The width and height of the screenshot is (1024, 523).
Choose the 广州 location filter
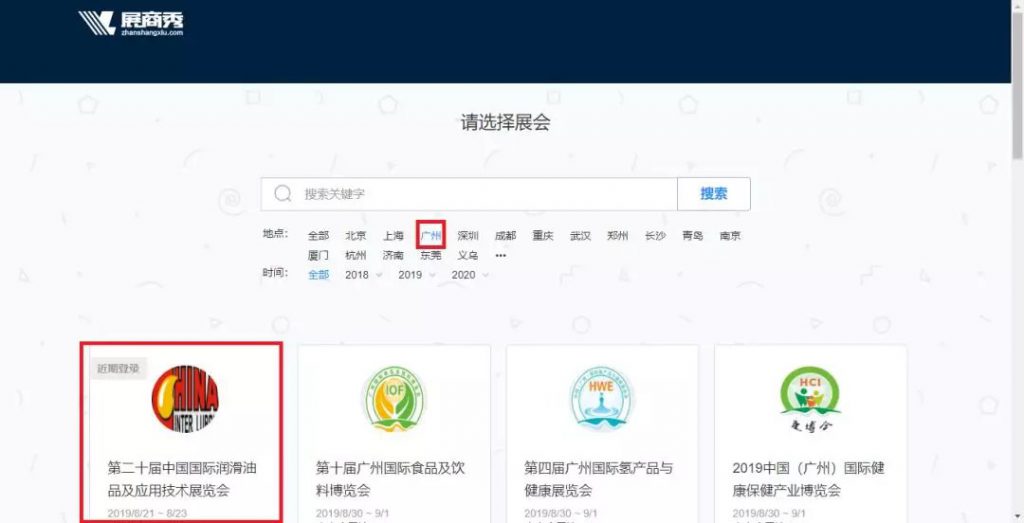pos(431,236)
